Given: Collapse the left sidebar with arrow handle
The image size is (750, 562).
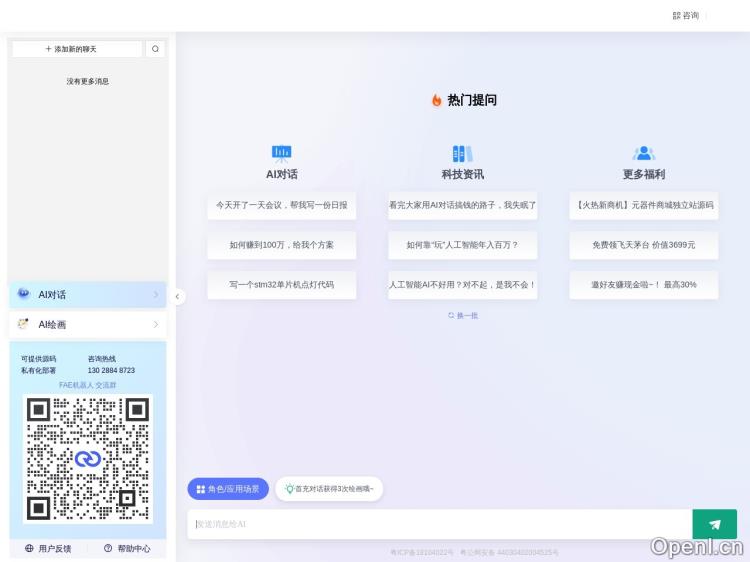Looking at the screenshot, I should click(x=178, y=296).
